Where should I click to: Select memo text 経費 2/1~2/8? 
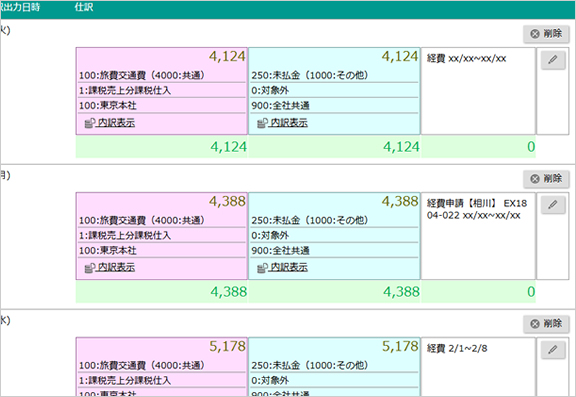(x=457, y=348)
